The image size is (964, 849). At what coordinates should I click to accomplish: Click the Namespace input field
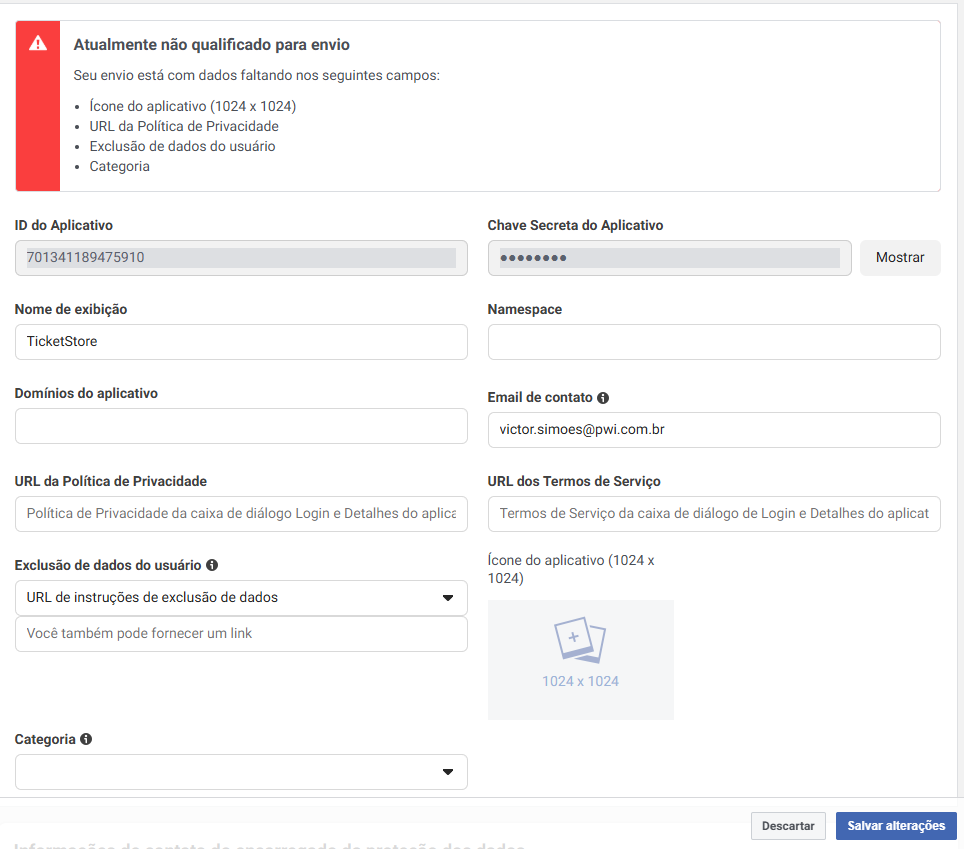coord(713,342)
